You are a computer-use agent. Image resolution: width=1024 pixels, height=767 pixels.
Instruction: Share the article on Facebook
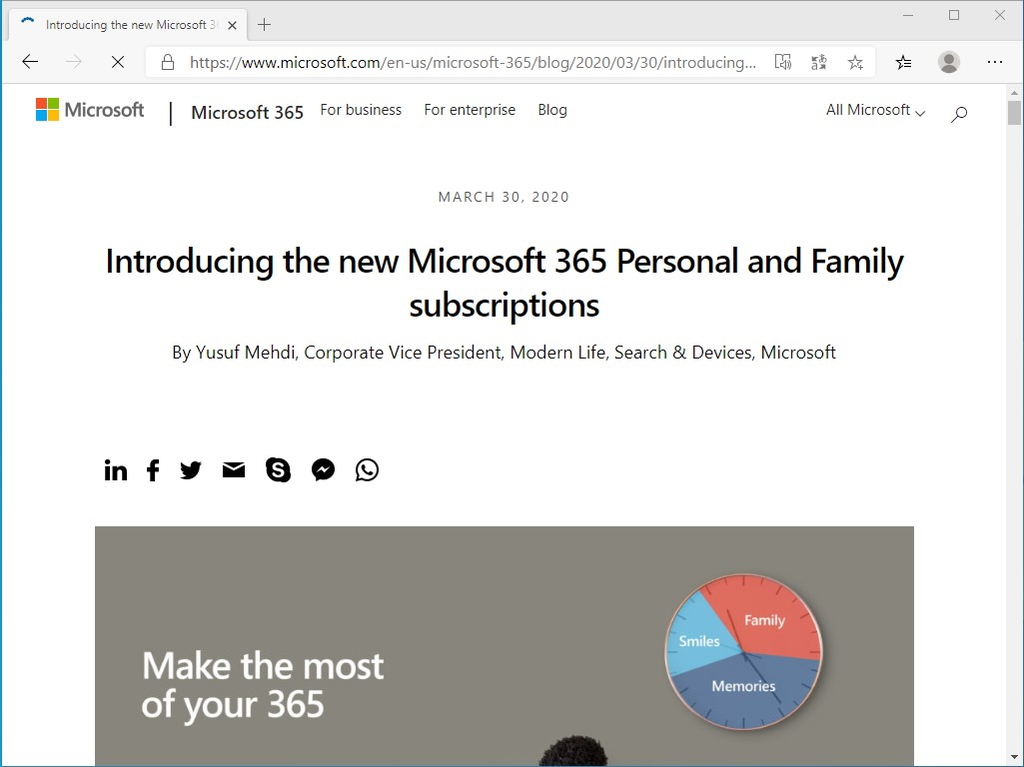pyautogui.click(x=152, y=470)
